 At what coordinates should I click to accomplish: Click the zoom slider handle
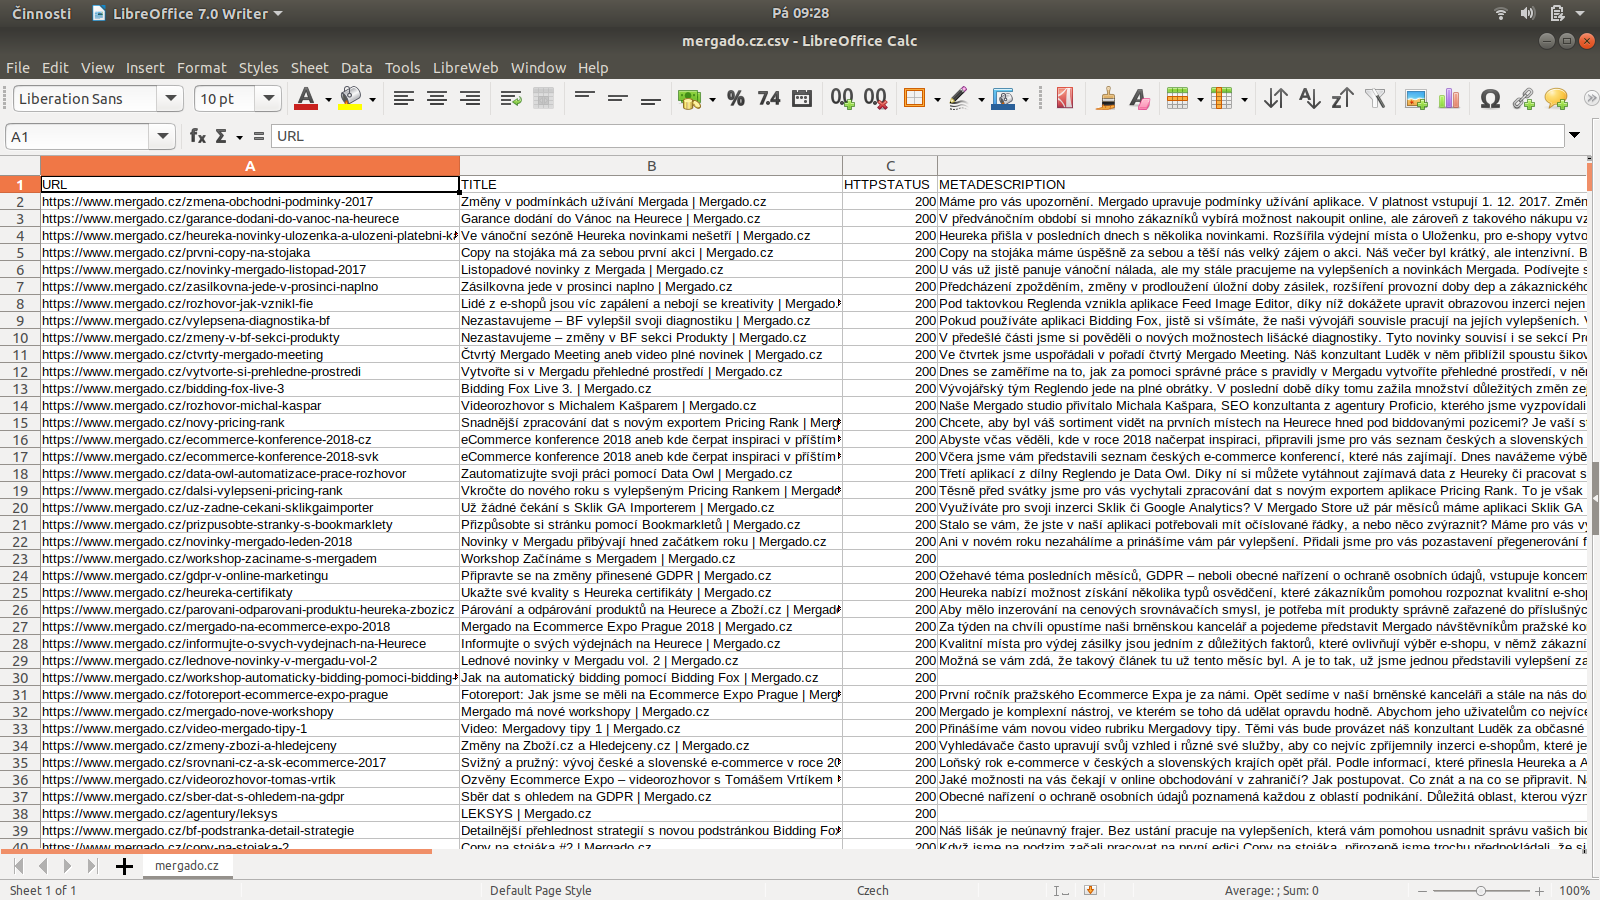pos(1481,890)
